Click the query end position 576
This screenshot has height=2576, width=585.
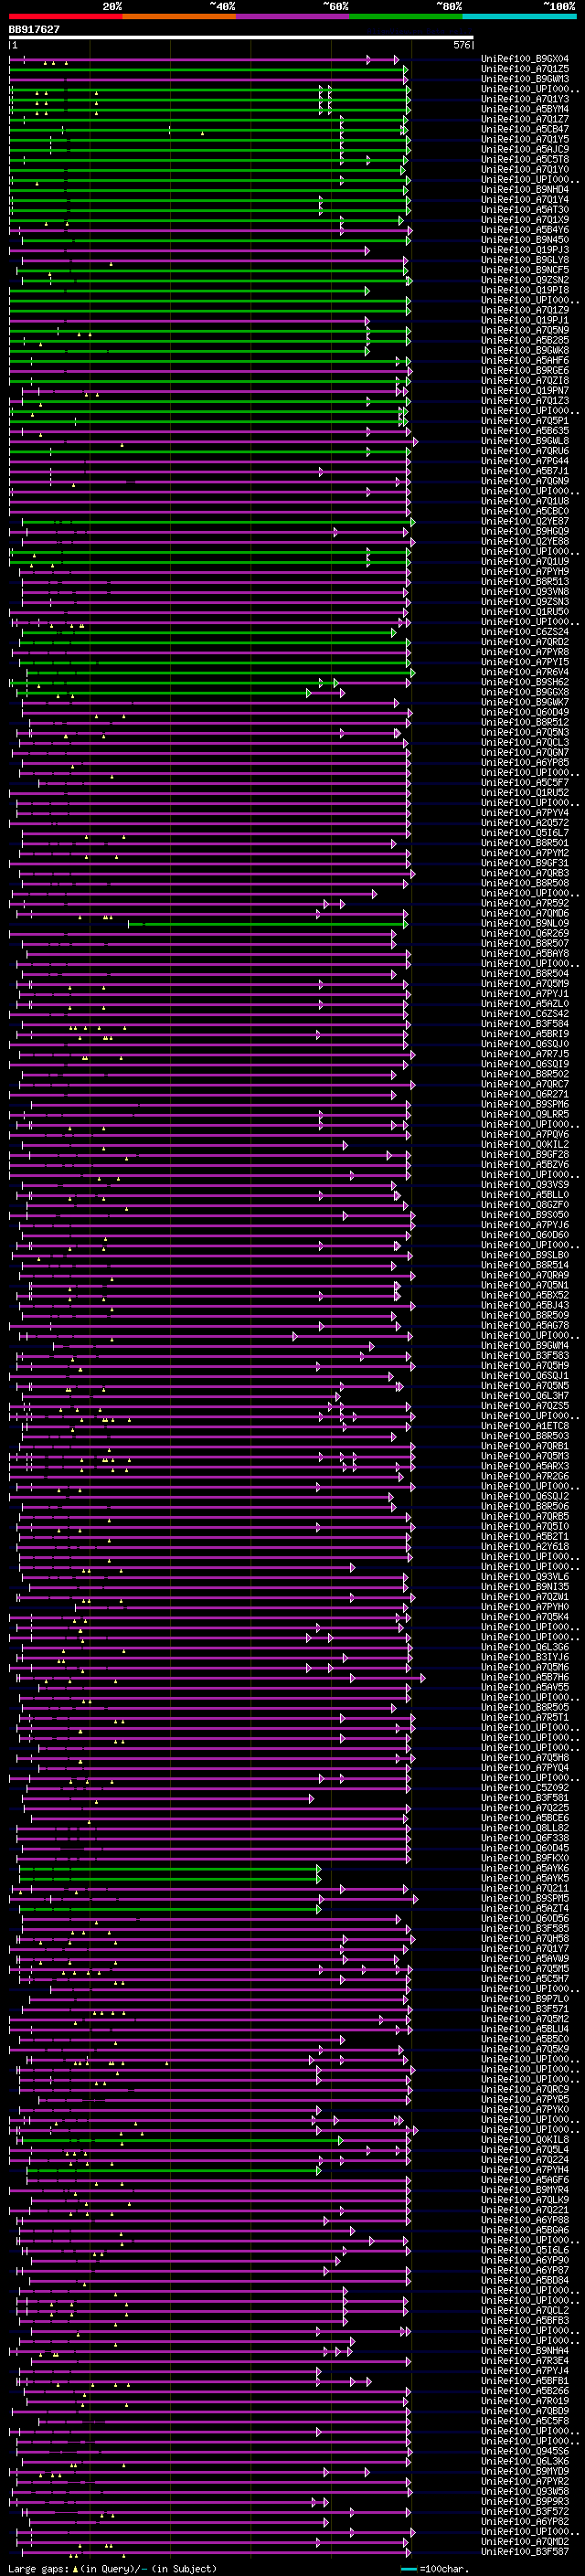coord(462,45)
